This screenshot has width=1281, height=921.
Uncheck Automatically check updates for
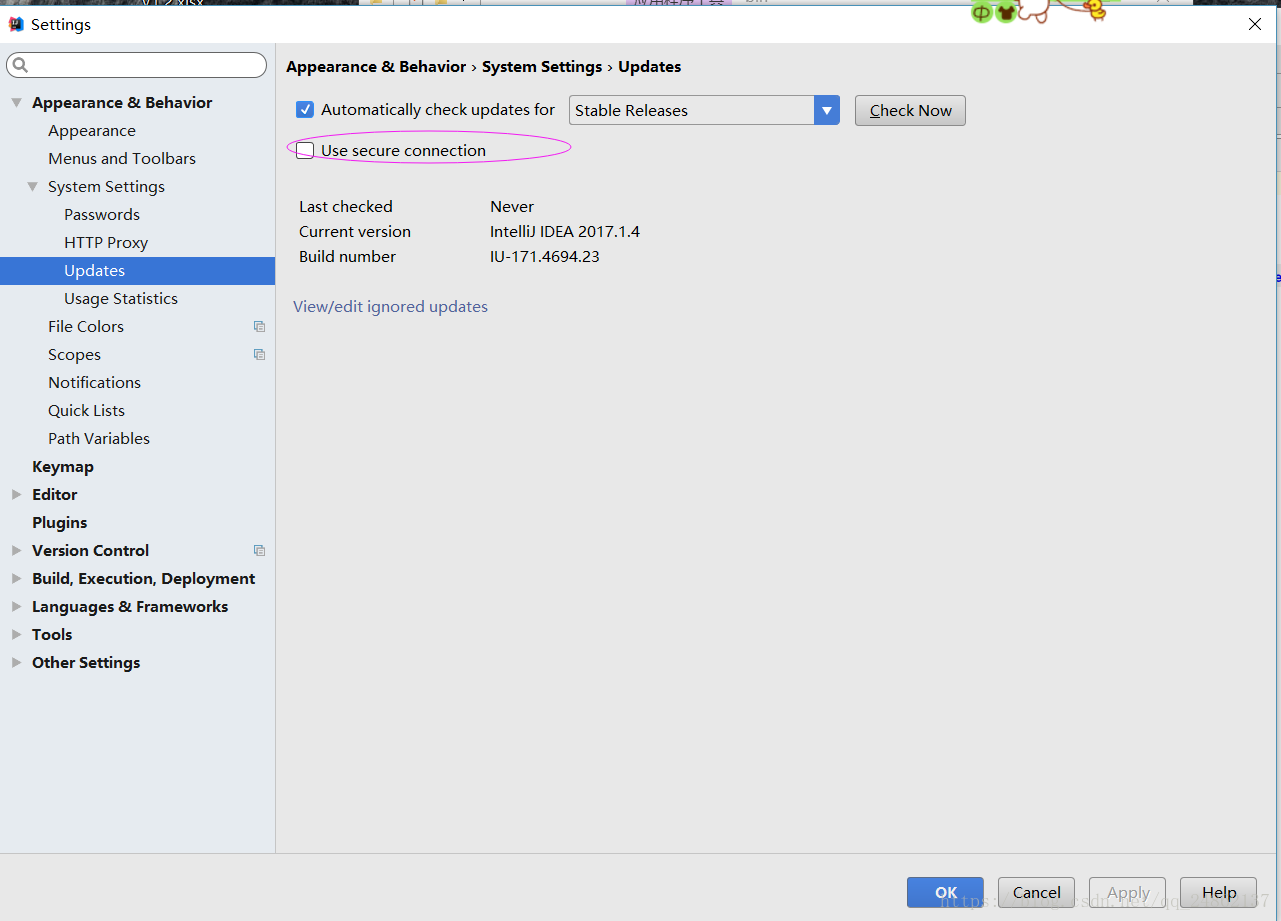coord(305,110)
